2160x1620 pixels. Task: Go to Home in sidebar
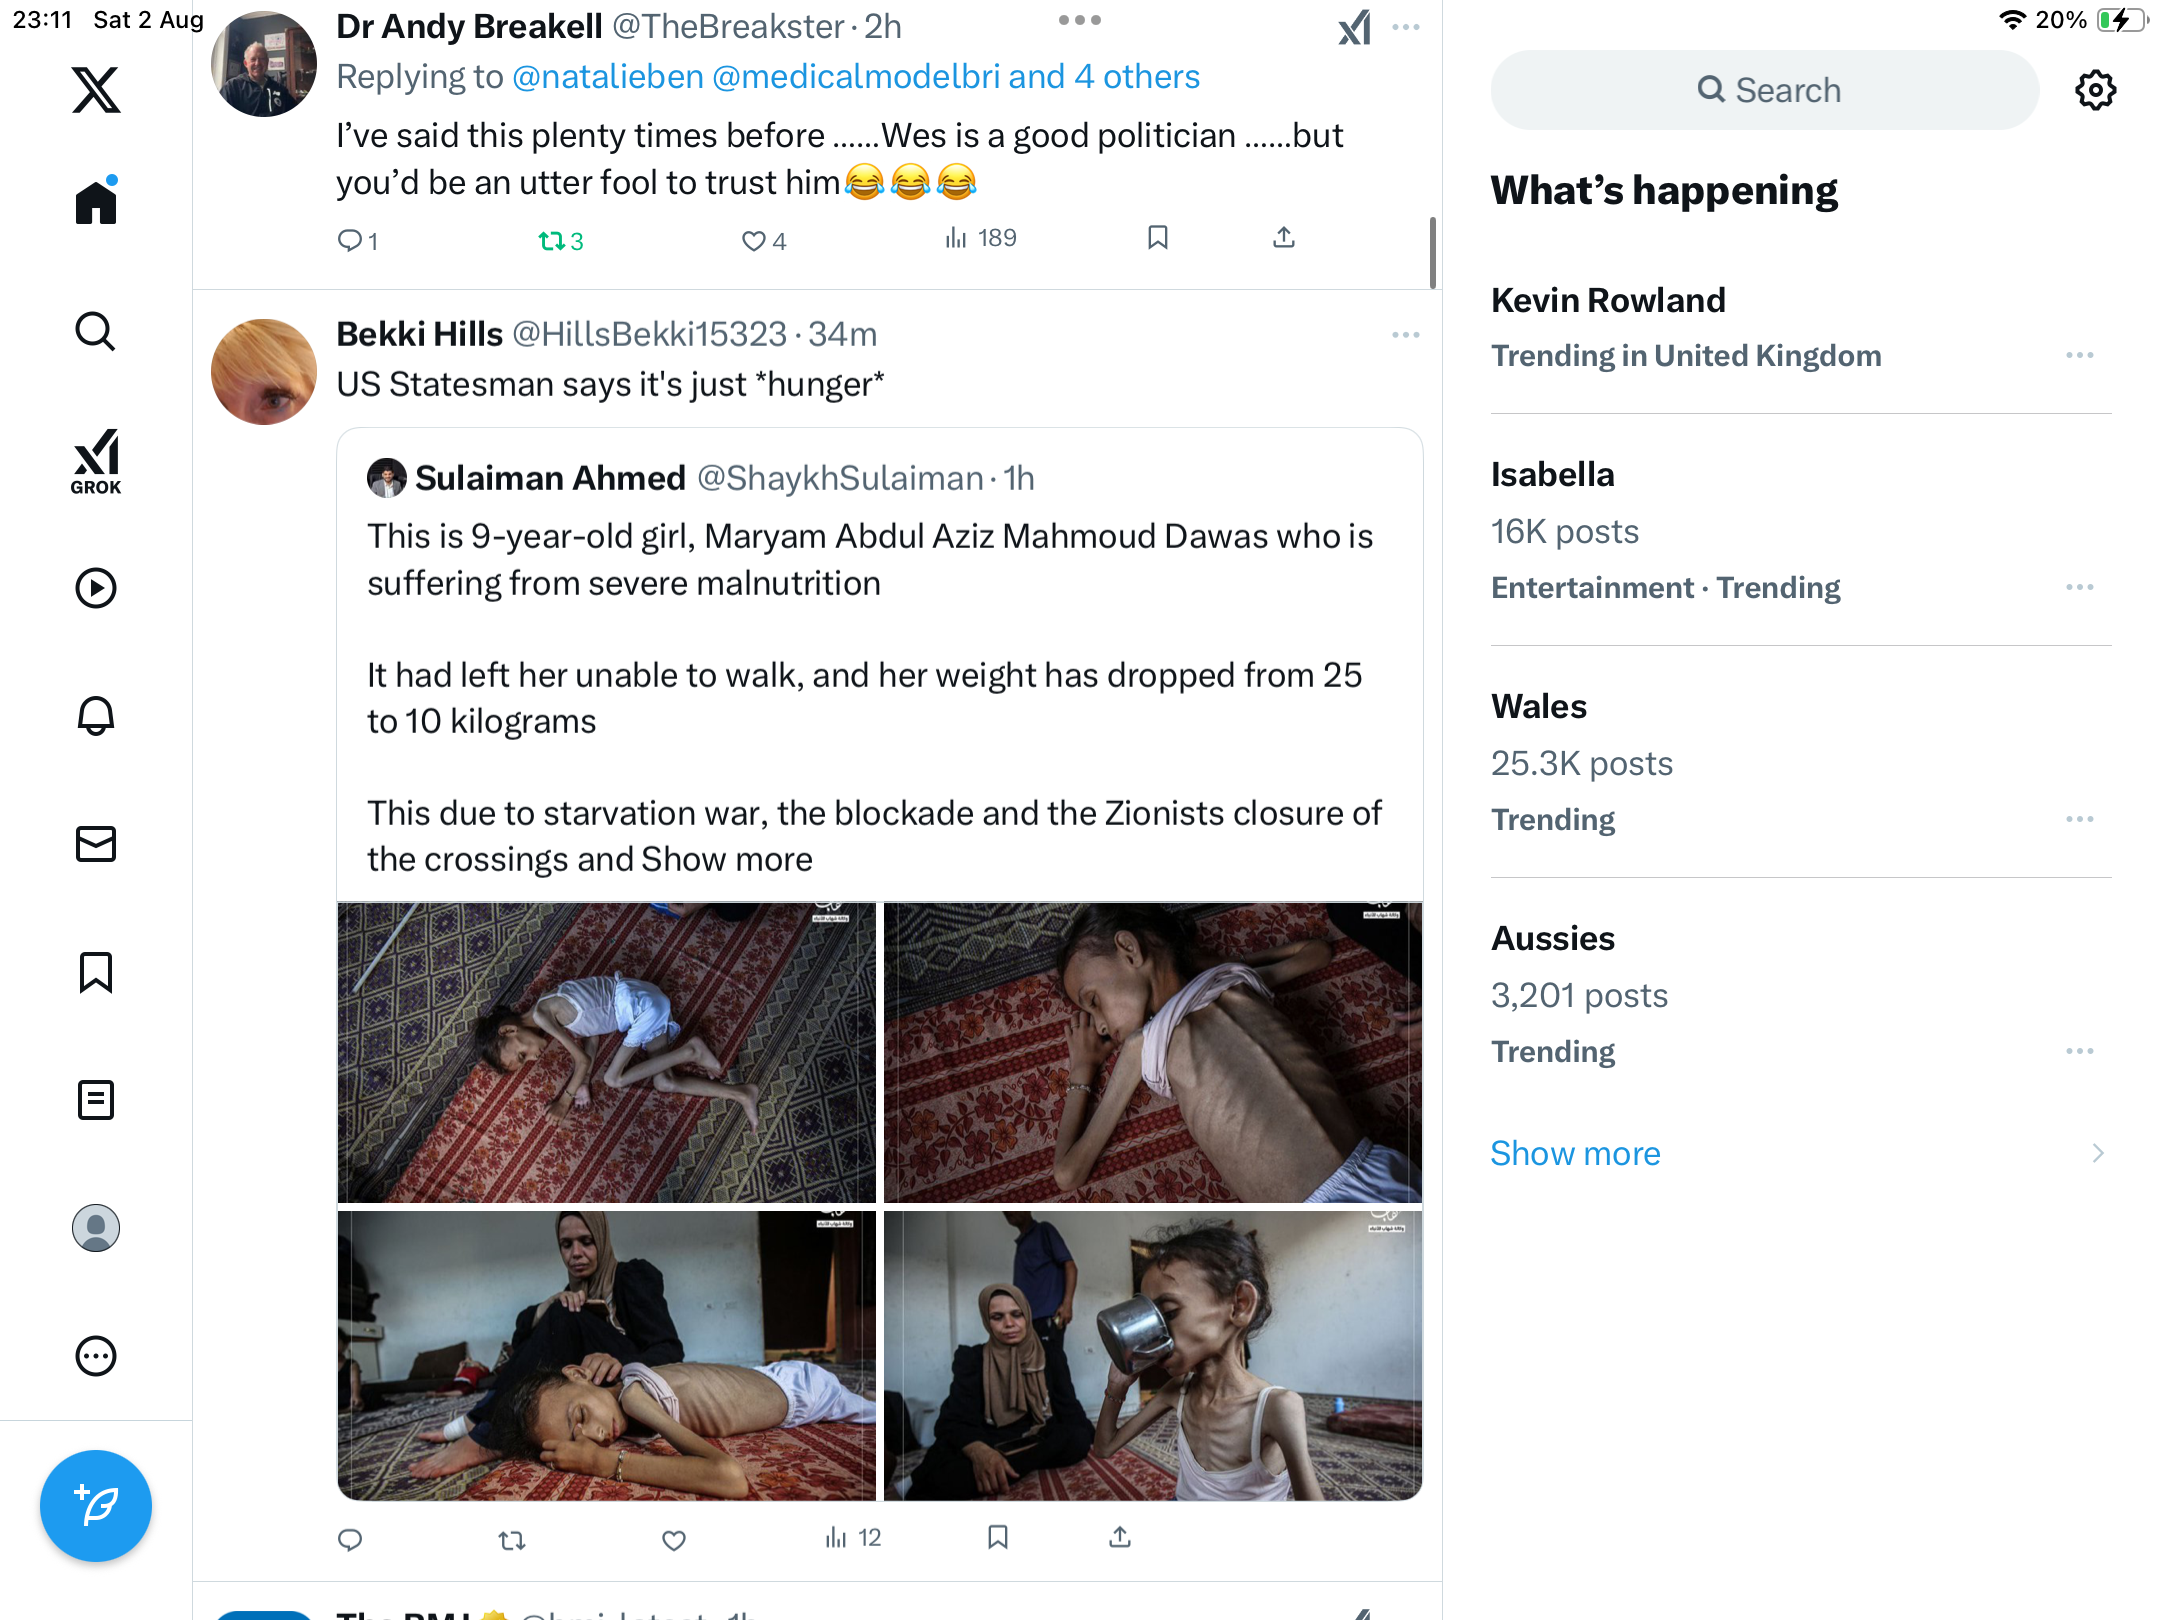(x=96, y=202)
